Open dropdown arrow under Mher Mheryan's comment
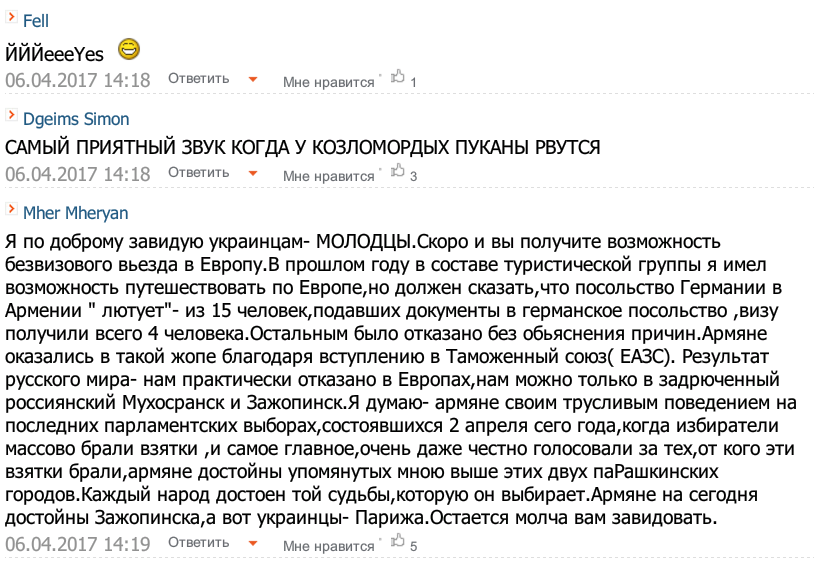This screenshot has height=566, width=814. click(x=253, y=544)
